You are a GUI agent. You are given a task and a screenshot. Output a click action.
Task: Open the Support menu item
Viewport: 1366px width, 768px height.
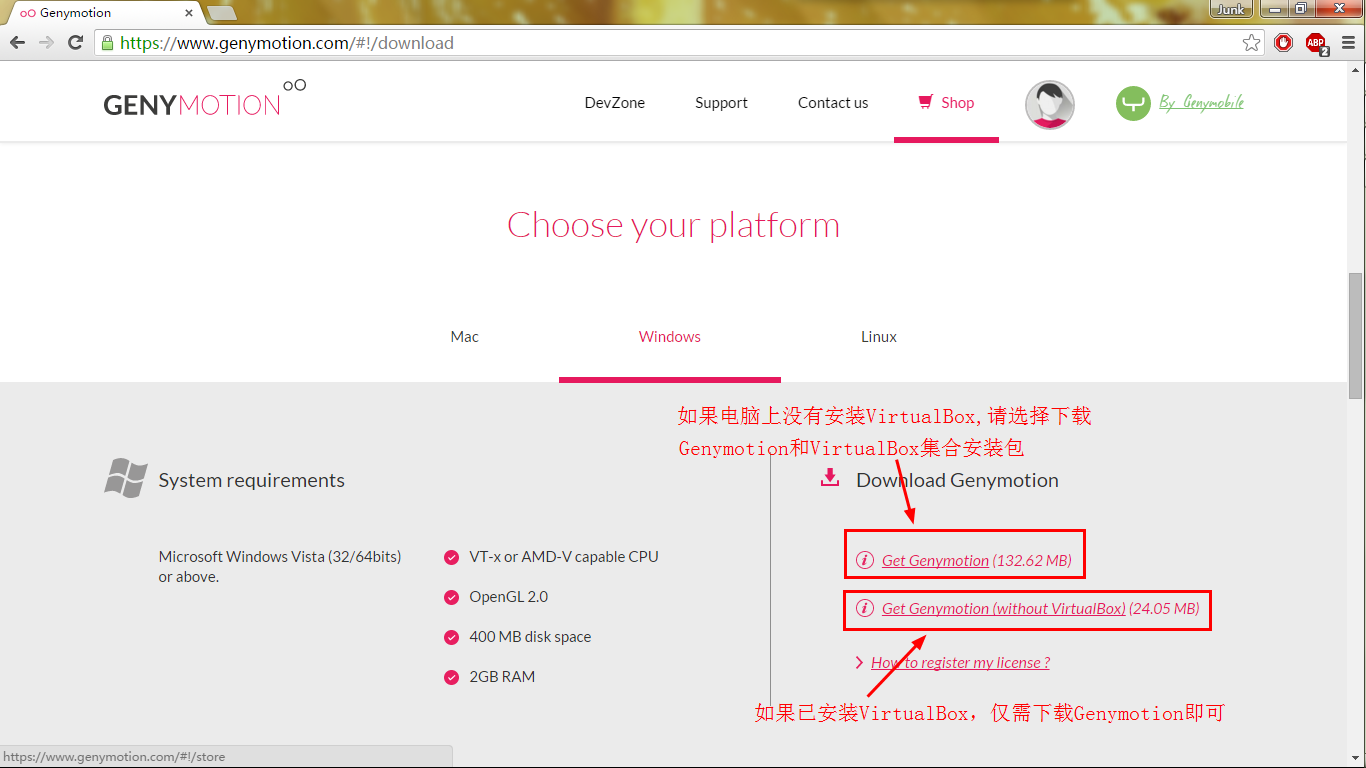pyautogui.click(x=721, y=103)
